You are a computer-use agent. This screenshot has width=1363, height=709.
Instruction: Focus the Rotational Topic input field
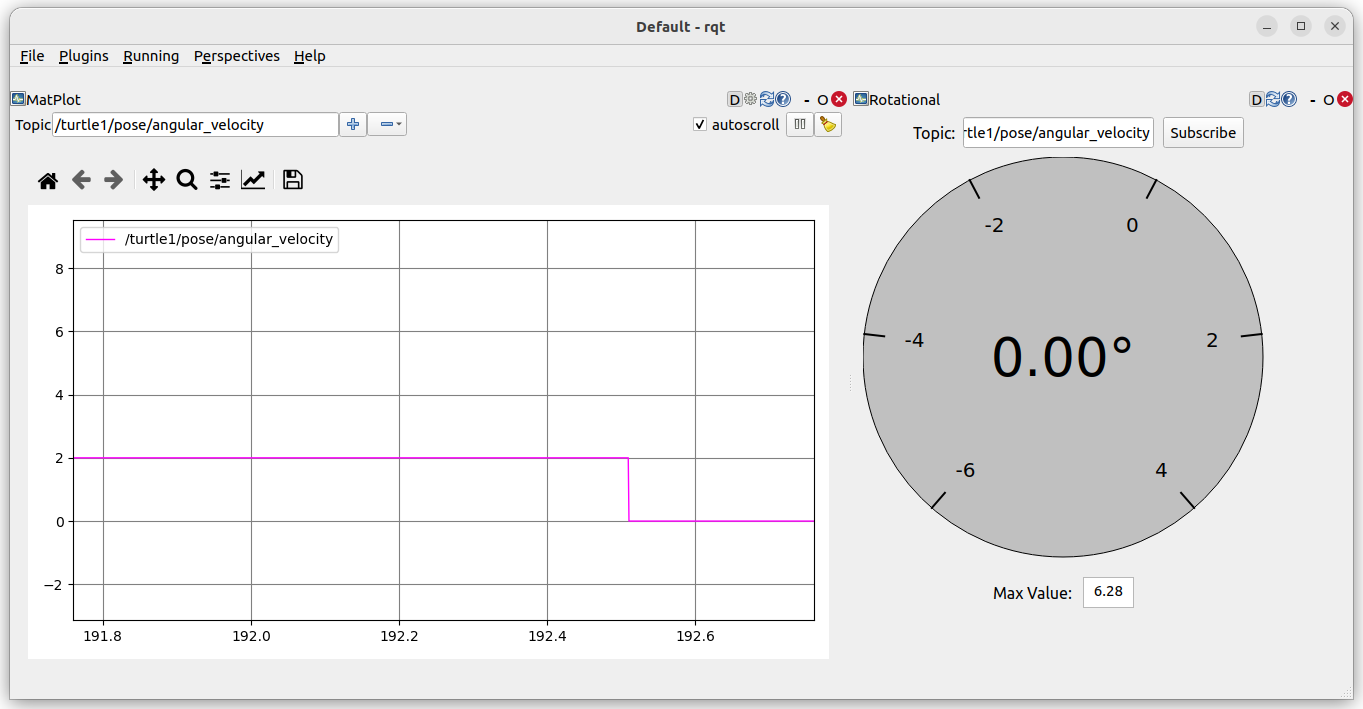[1058, 133]
